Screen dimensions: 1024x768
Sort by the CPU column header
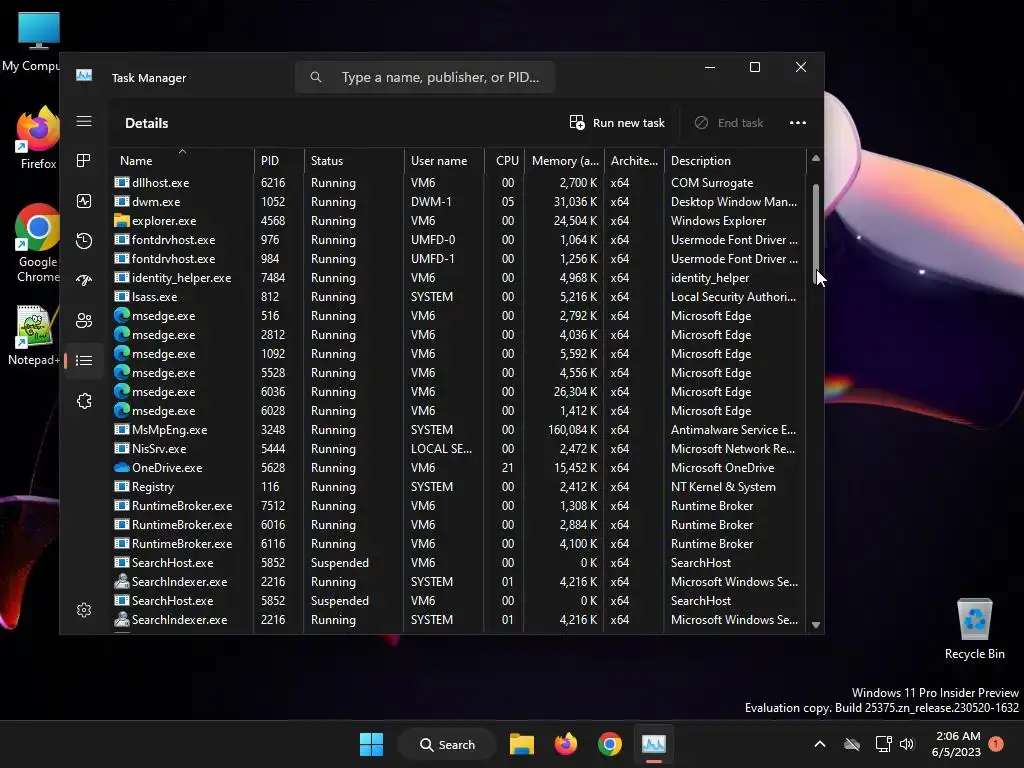click(x=507, y=161)
